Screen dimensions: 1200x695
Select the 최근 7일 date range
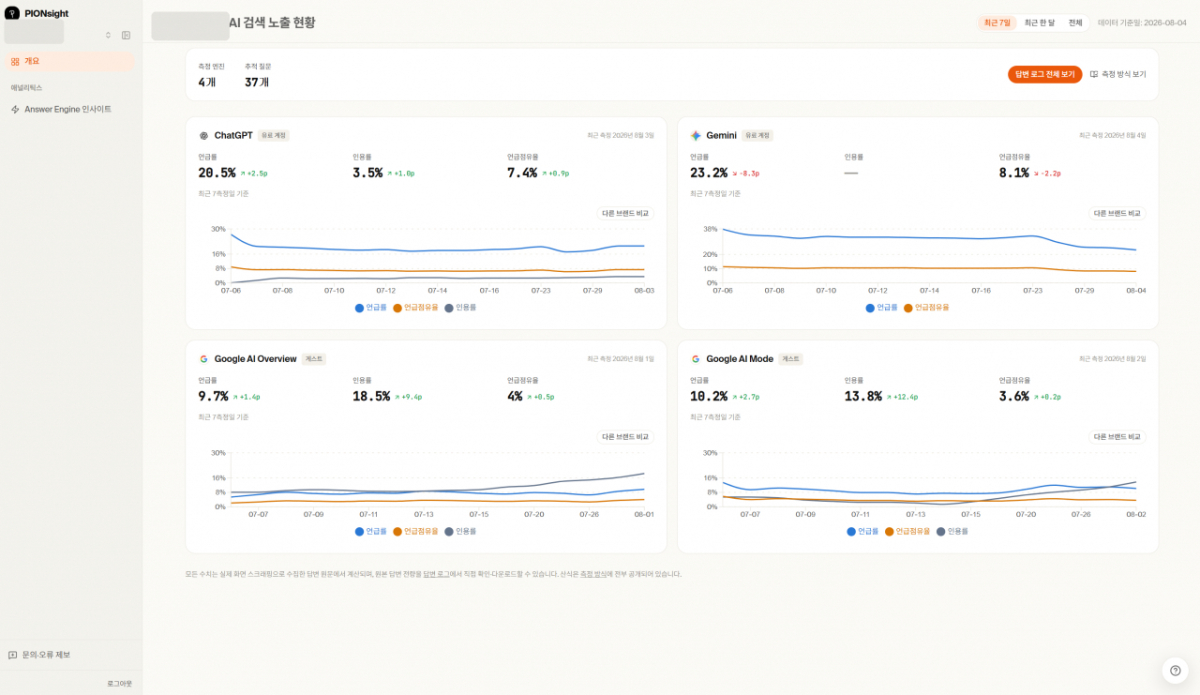997,22
